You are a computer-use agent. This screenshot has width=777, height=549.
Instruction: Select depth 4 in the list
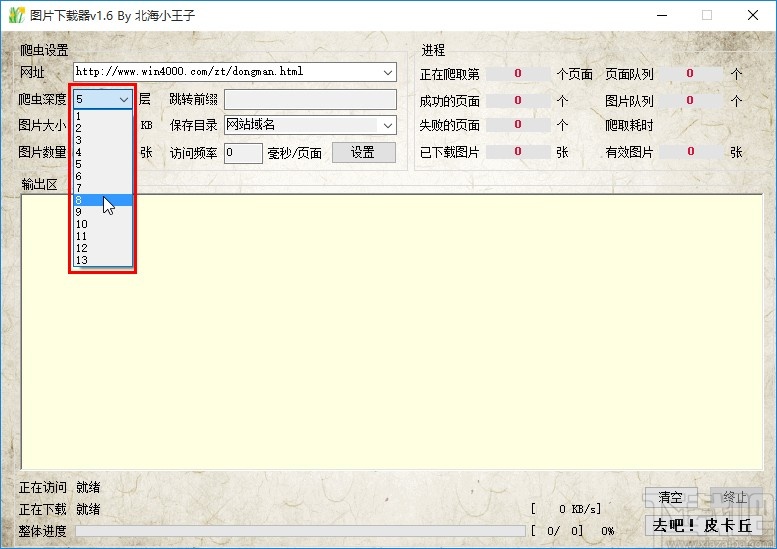[x=103, y=152]
